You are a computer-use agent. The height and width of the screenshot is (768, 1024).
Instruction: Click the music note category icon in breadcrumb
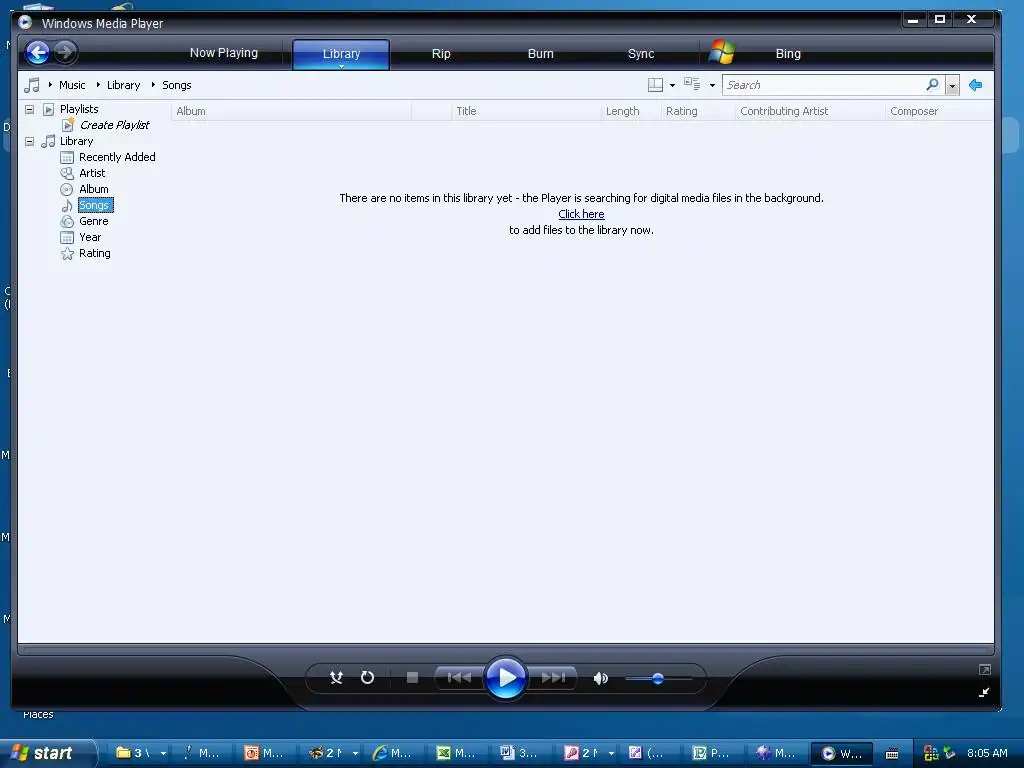(x=31, y=85)
